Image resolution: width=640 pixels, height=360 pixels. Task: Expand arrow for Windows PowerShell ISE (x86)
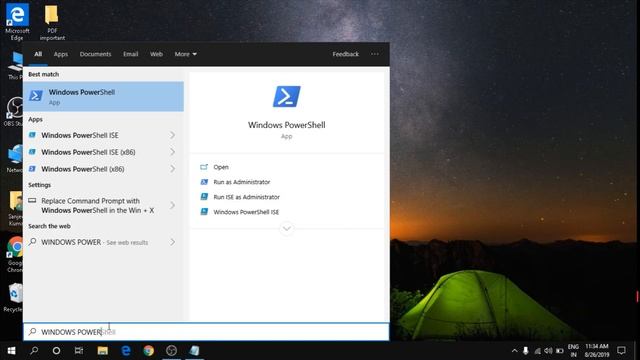tap(173, 152)
